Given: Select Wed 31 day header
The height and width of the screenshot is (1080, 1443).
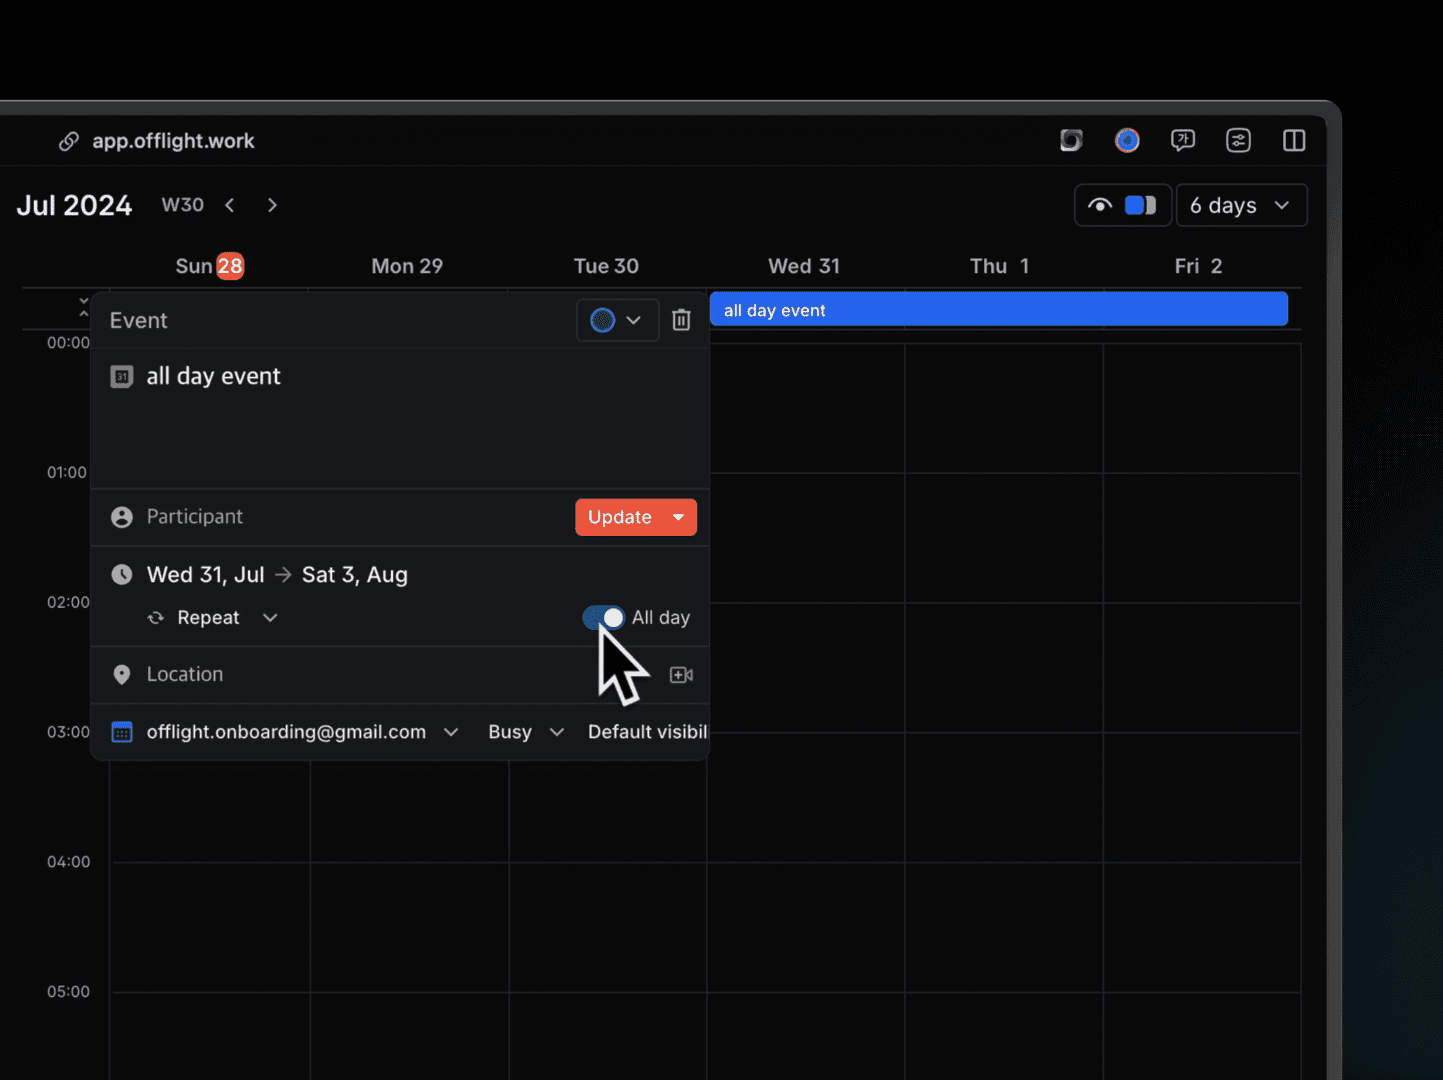Looking at the screenshot, I should [x=804, y=266].
